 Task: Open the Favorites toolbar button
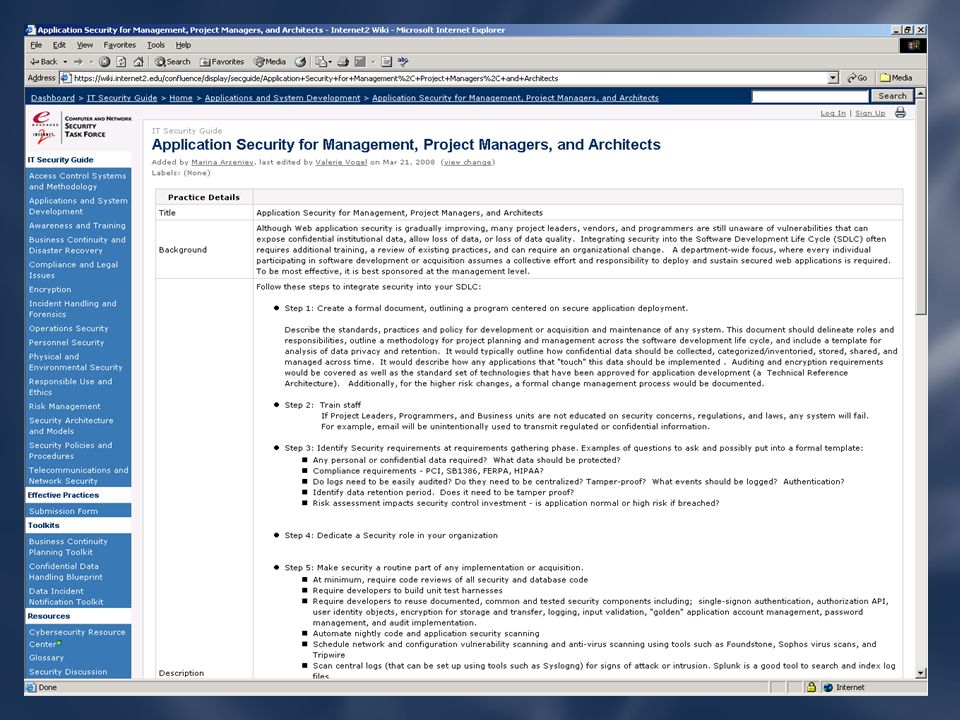pos(222,62)
